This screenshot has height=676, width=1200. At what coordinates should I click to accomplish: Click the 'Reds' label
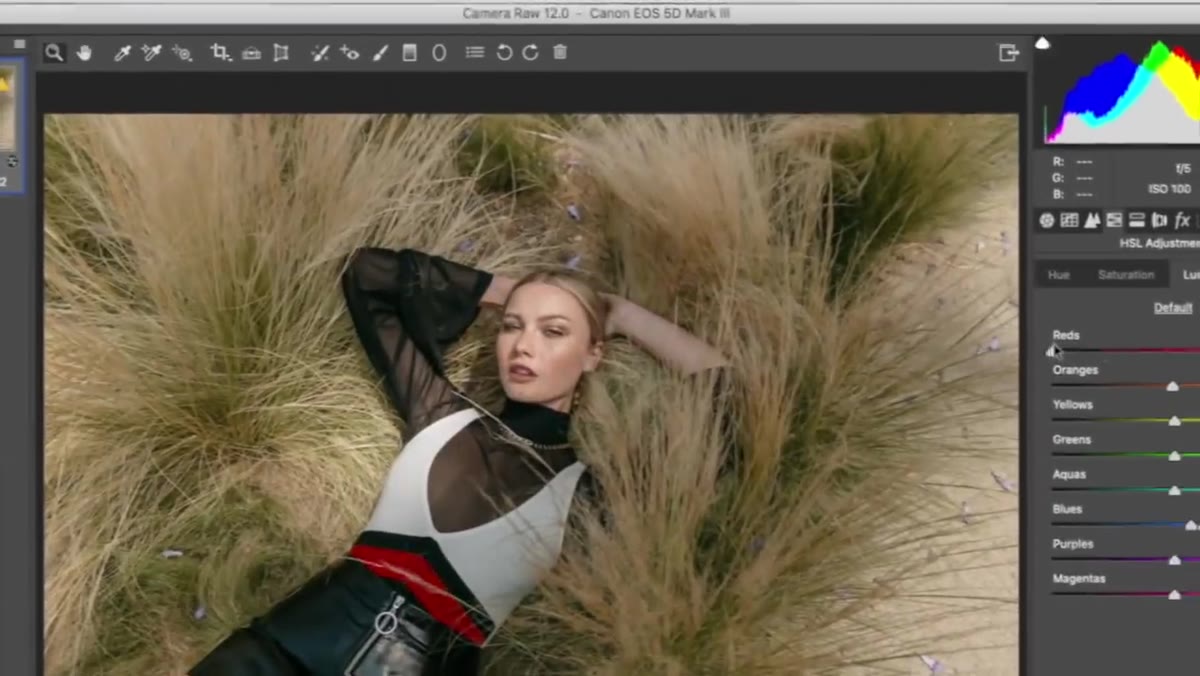(1066, 336)
